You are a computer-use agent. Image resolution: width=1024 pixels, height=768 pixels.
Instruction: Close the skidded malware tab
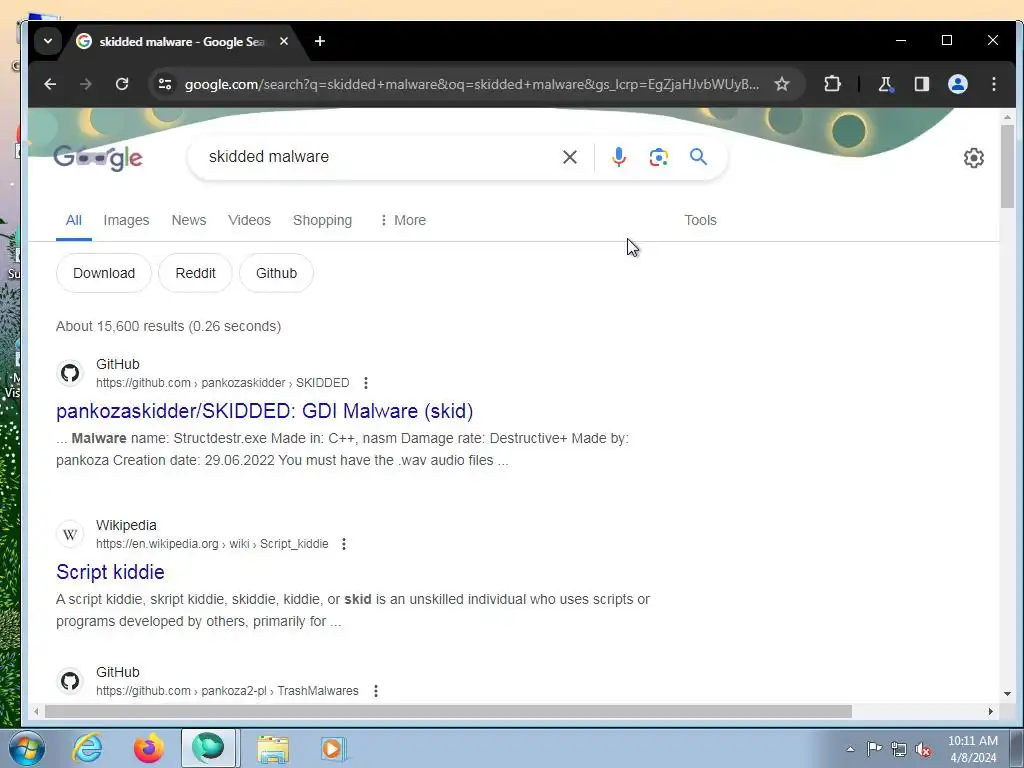click(x=283, y=41)
